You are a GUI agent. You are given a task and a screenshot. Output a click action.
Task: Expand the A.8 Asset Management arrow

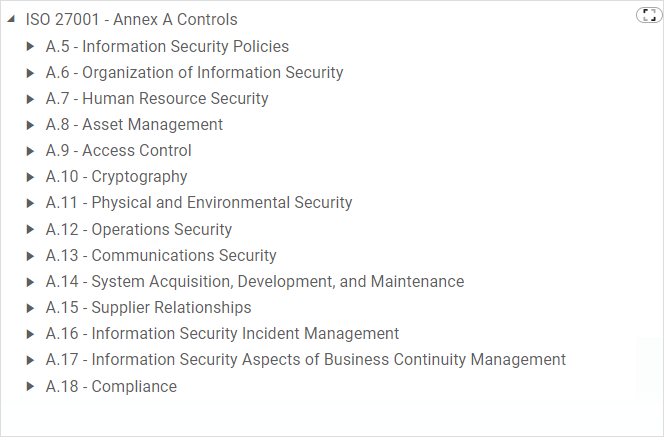point(30,125)
